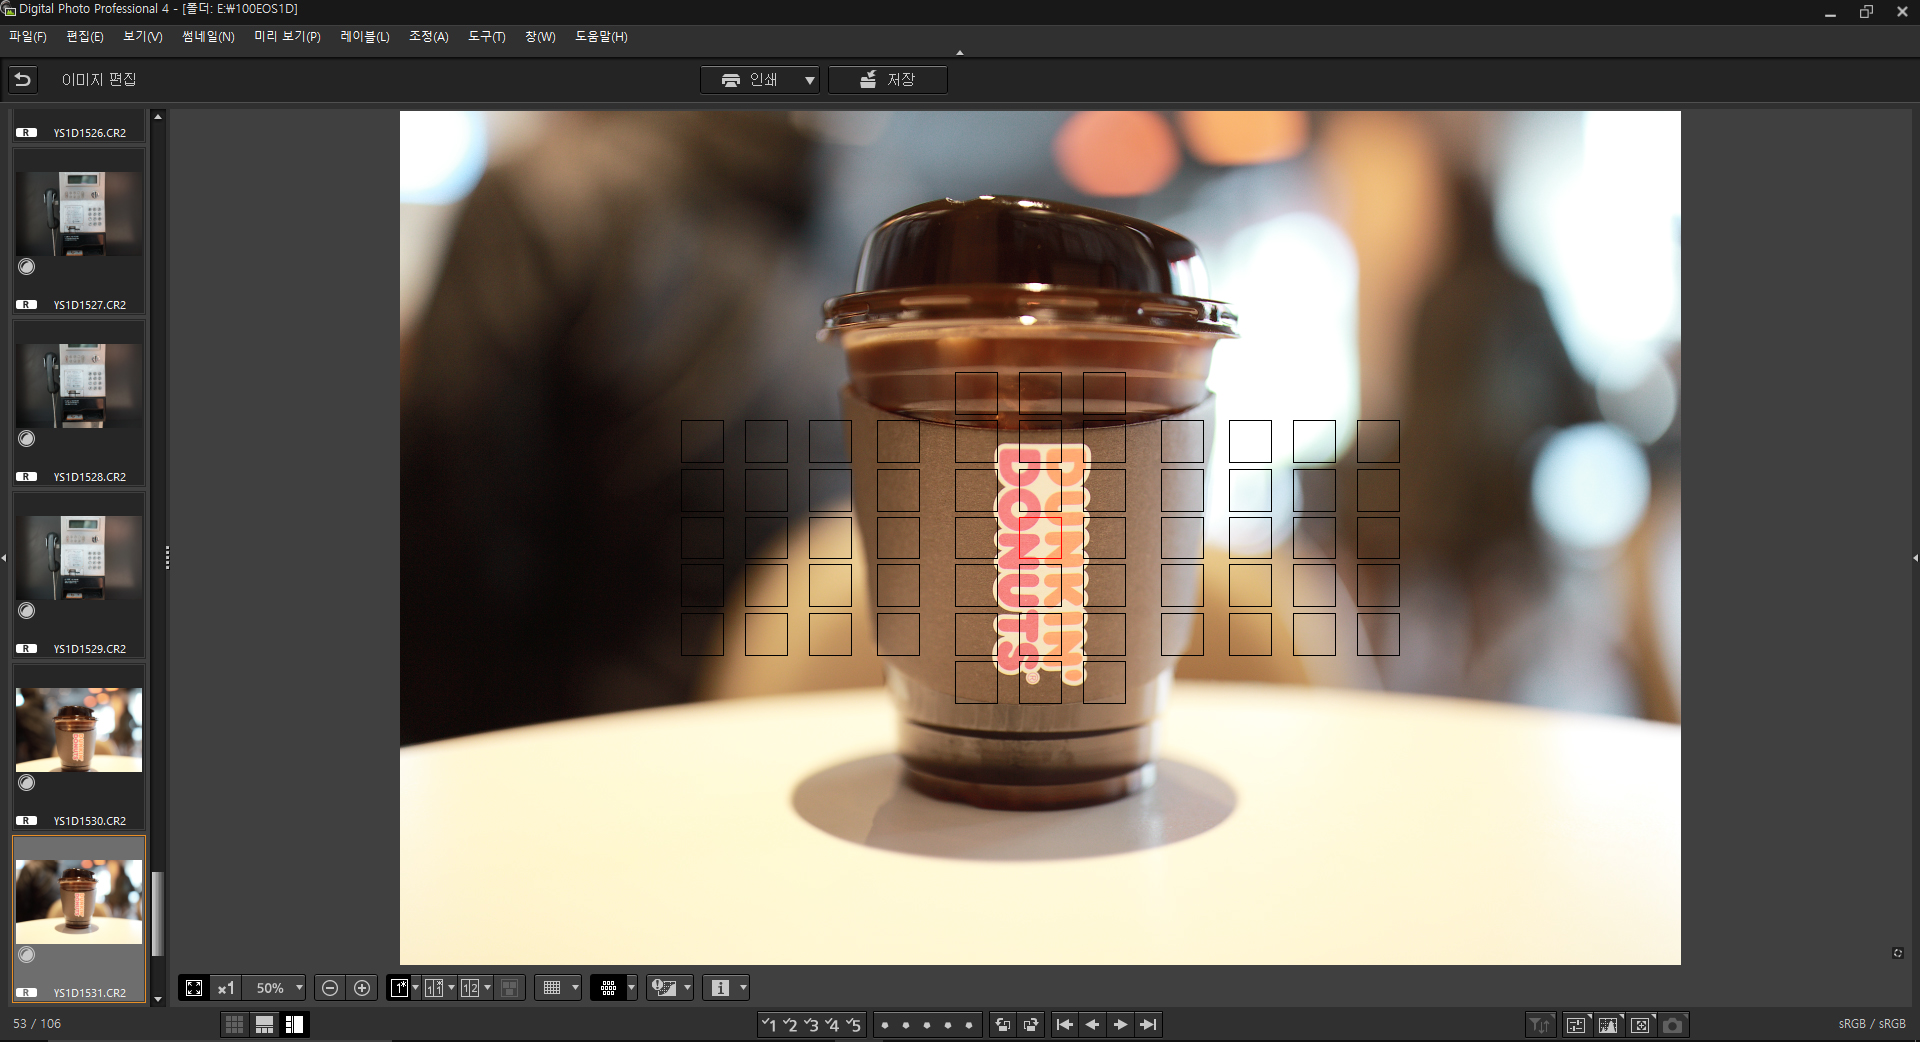Apply check mark 5 to image
Screen dimensions: 1920x1042
(853, 1024)
